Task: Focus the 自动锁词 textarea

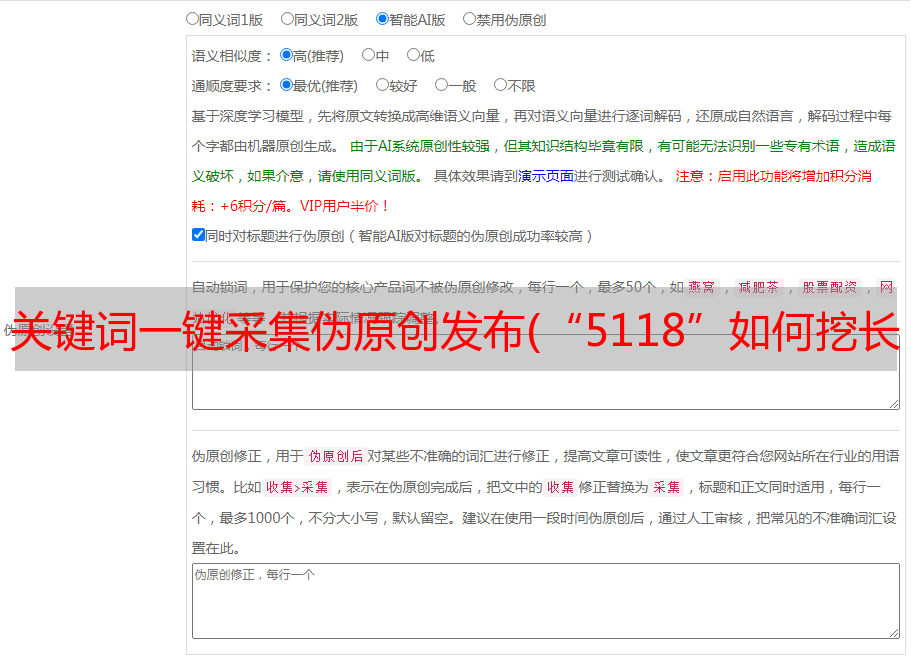Action: [546, 372]
